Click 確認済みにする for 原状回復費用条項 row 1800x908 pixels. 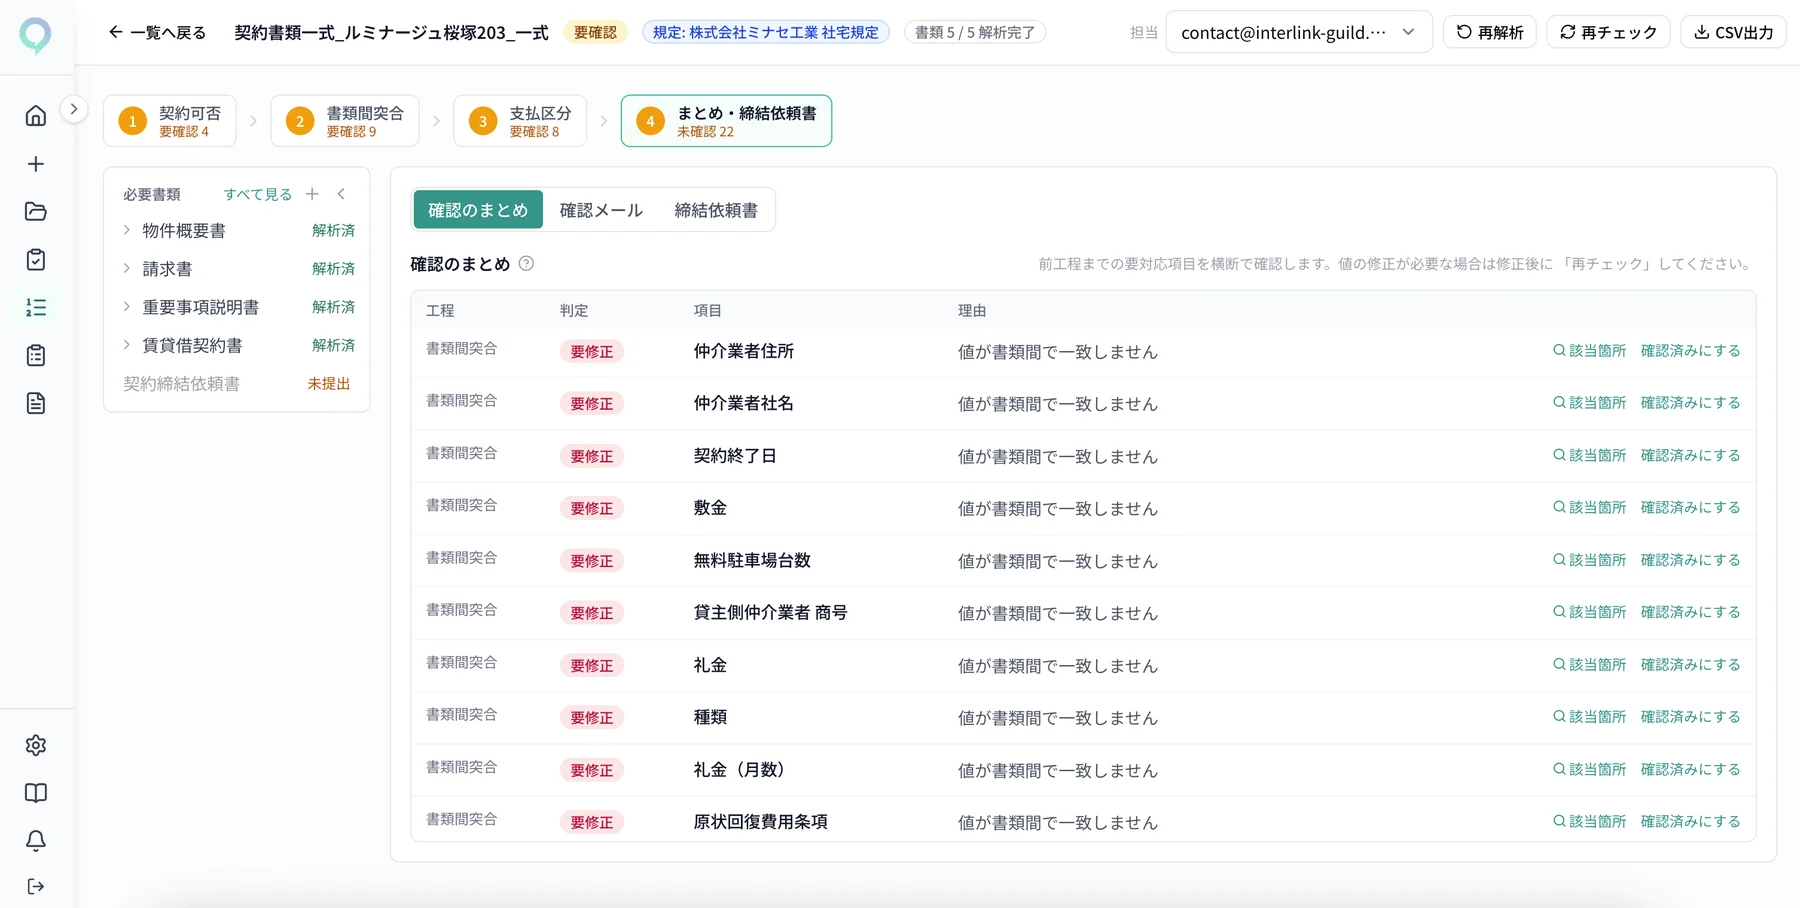pyautogui.click(x=1690, y=822)
